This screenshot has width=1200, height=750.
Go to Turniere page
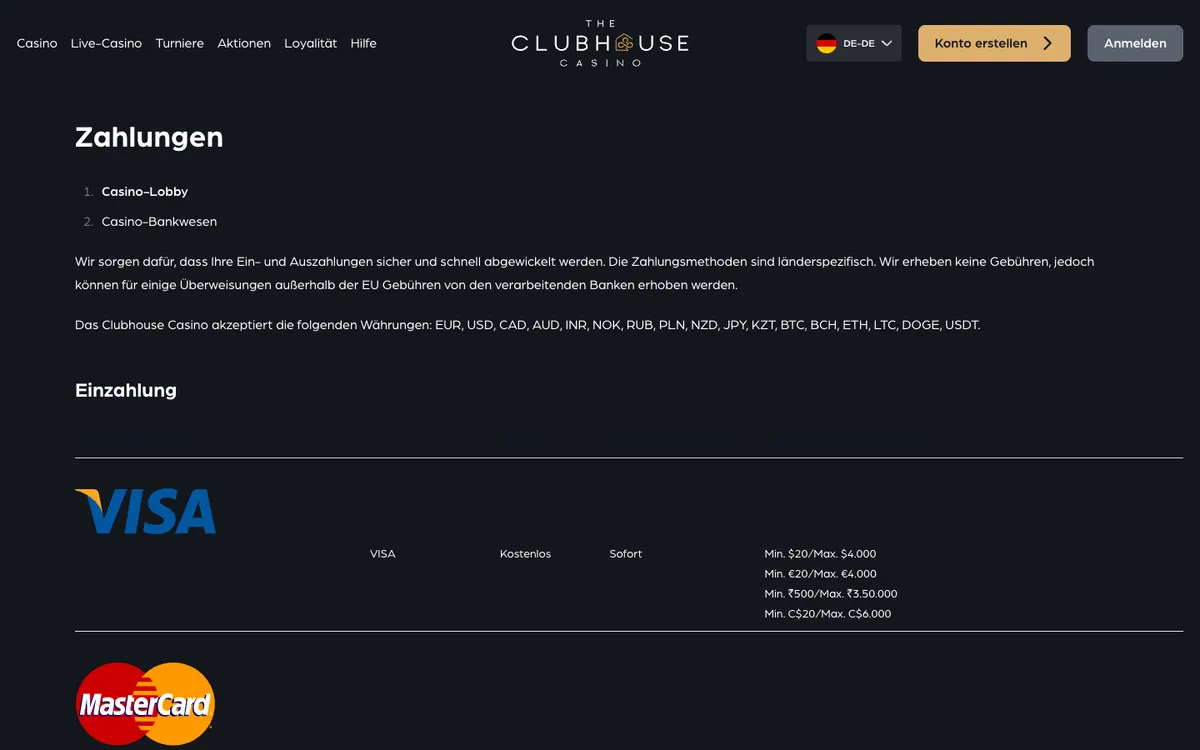tap(180, 43)
